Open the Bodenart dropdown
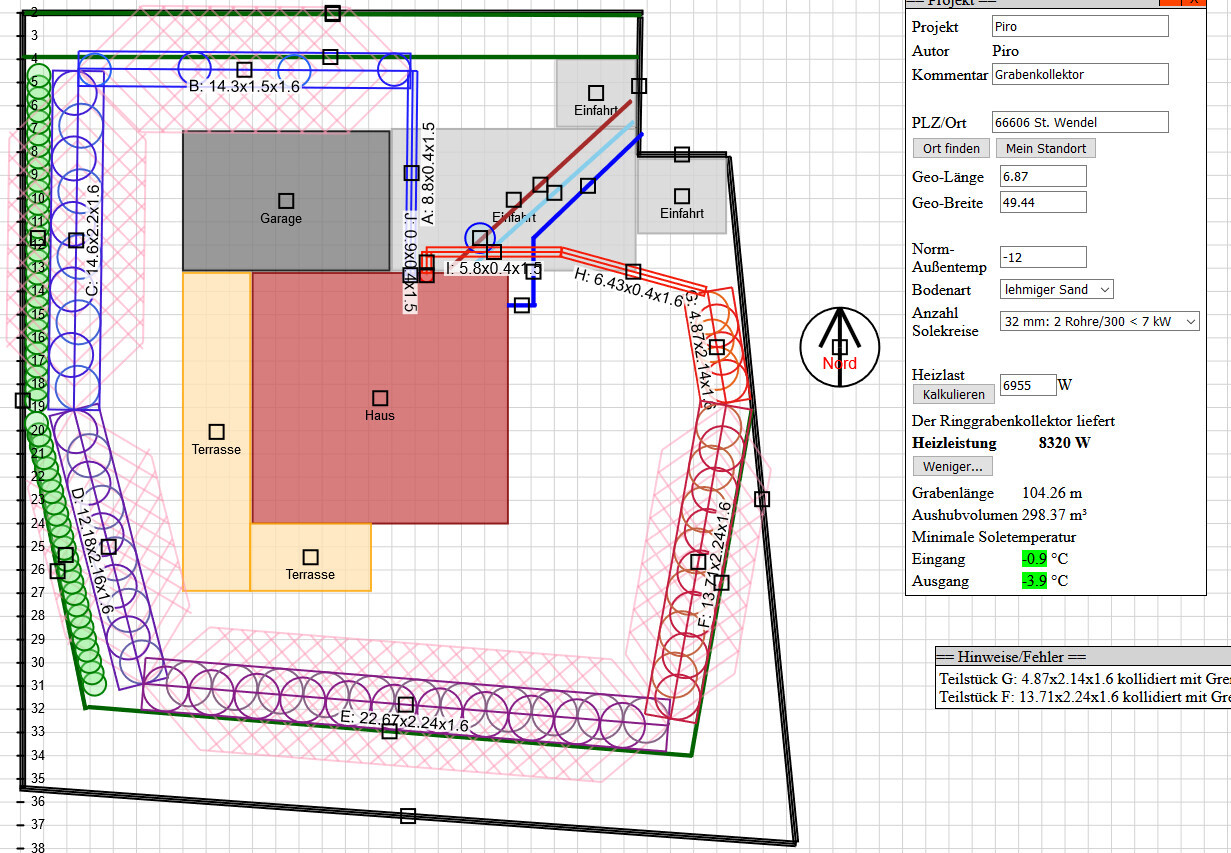This screenshot has height=853, width=1231. click(1057, 290)
